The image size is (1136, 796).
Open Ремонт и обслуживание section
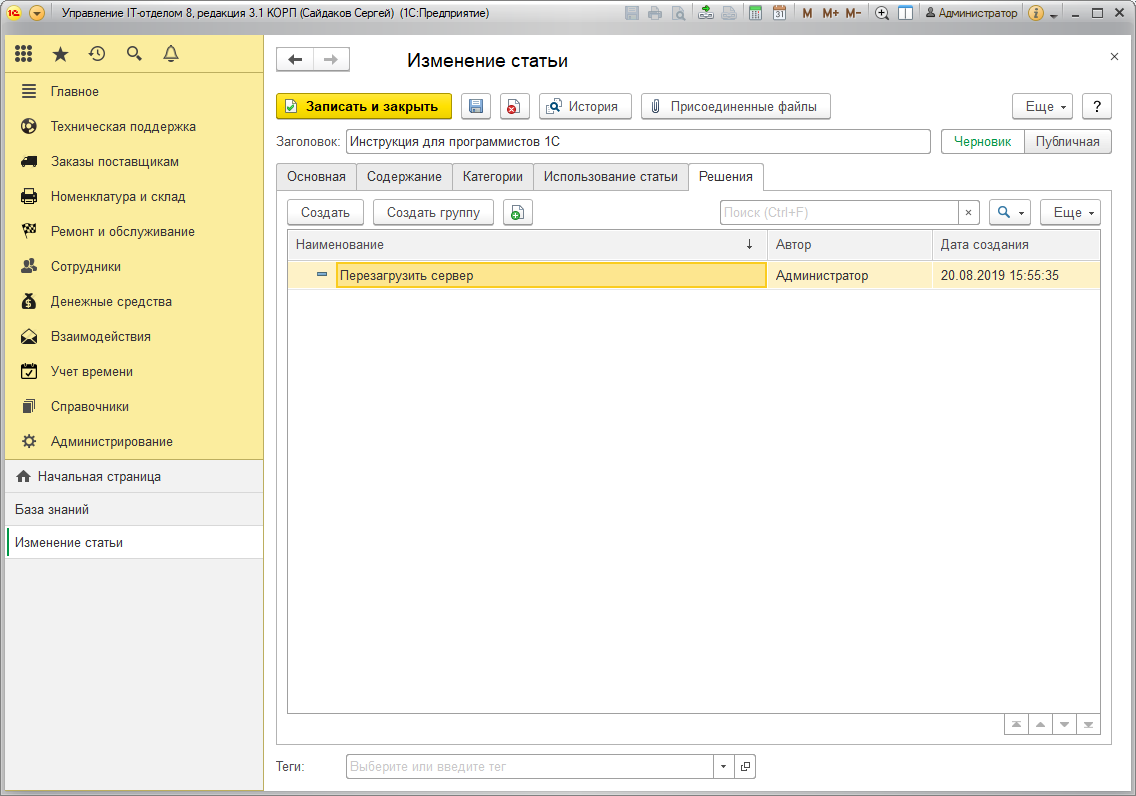pyautogui.click(x=134, y=232)
